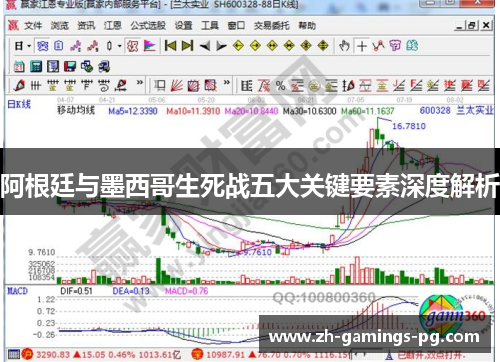The image size is (500, 362).
Task: Open the 工具 menu
Action: pyautogui.click(x=210, y=26)
